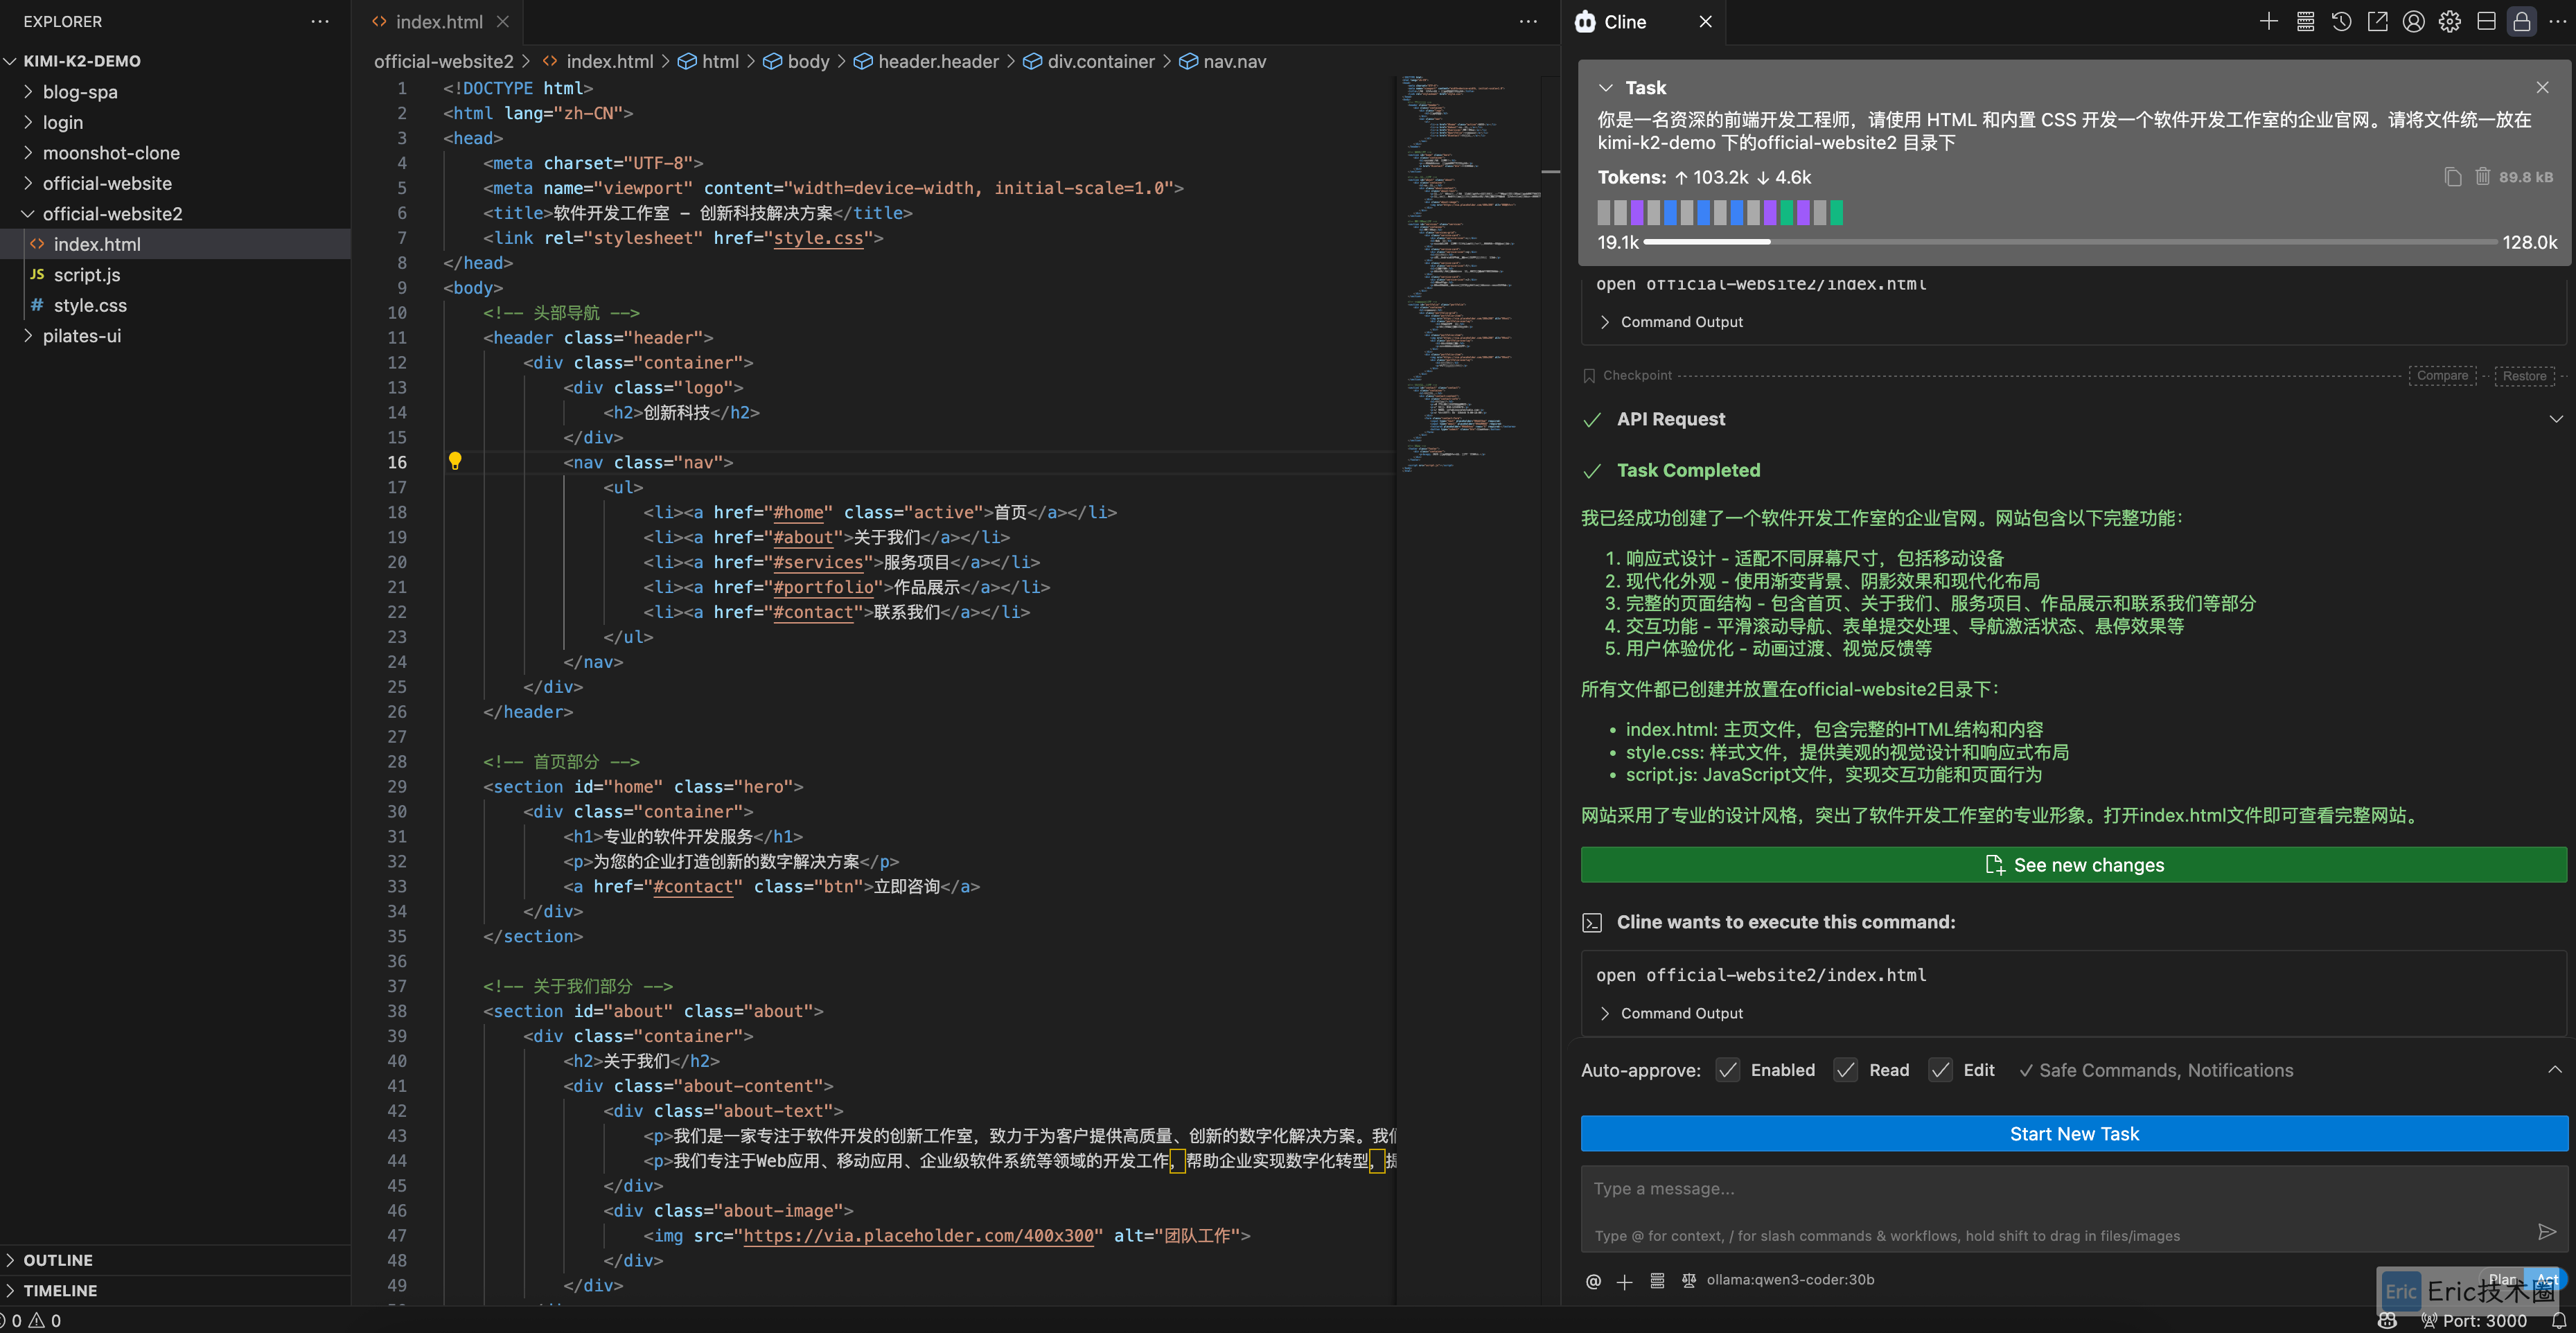Toggle auto-approve Edit checkbox

click(1940, 1070)
